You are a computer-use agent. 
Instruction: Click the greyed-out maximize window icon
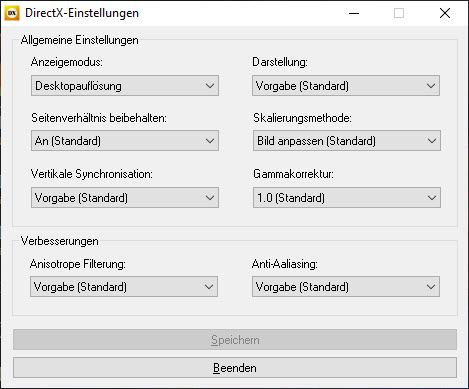tap(399, 13)
